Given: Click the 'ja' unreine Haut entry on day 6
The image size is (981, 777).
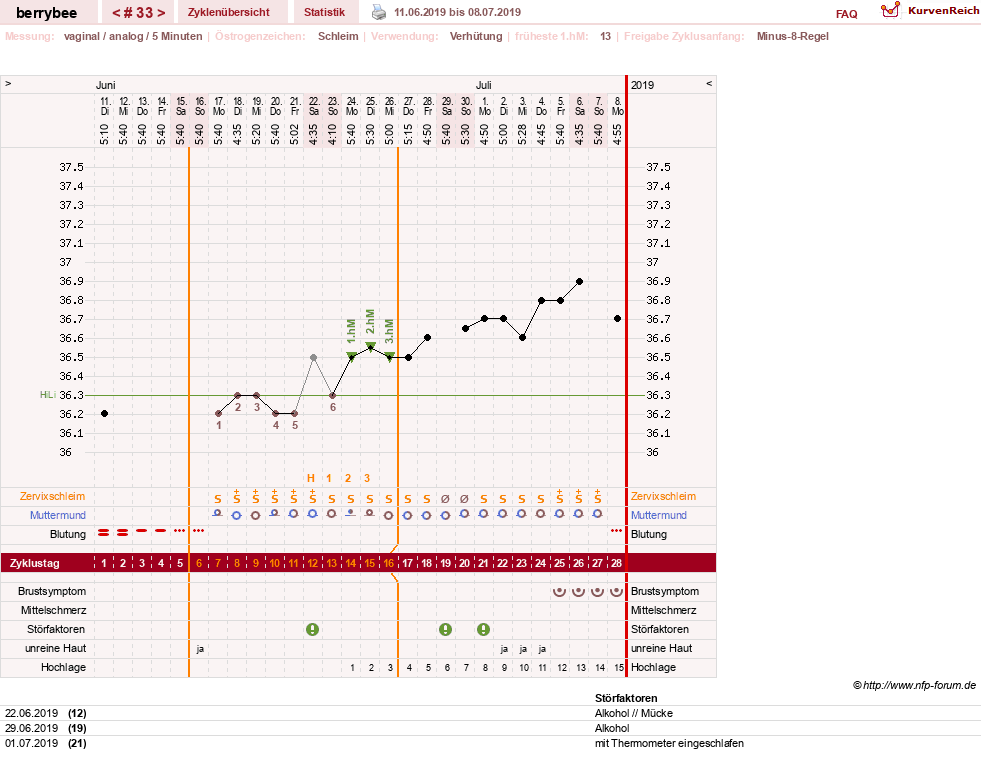Looking at the screenshot, I should (200, 649).
